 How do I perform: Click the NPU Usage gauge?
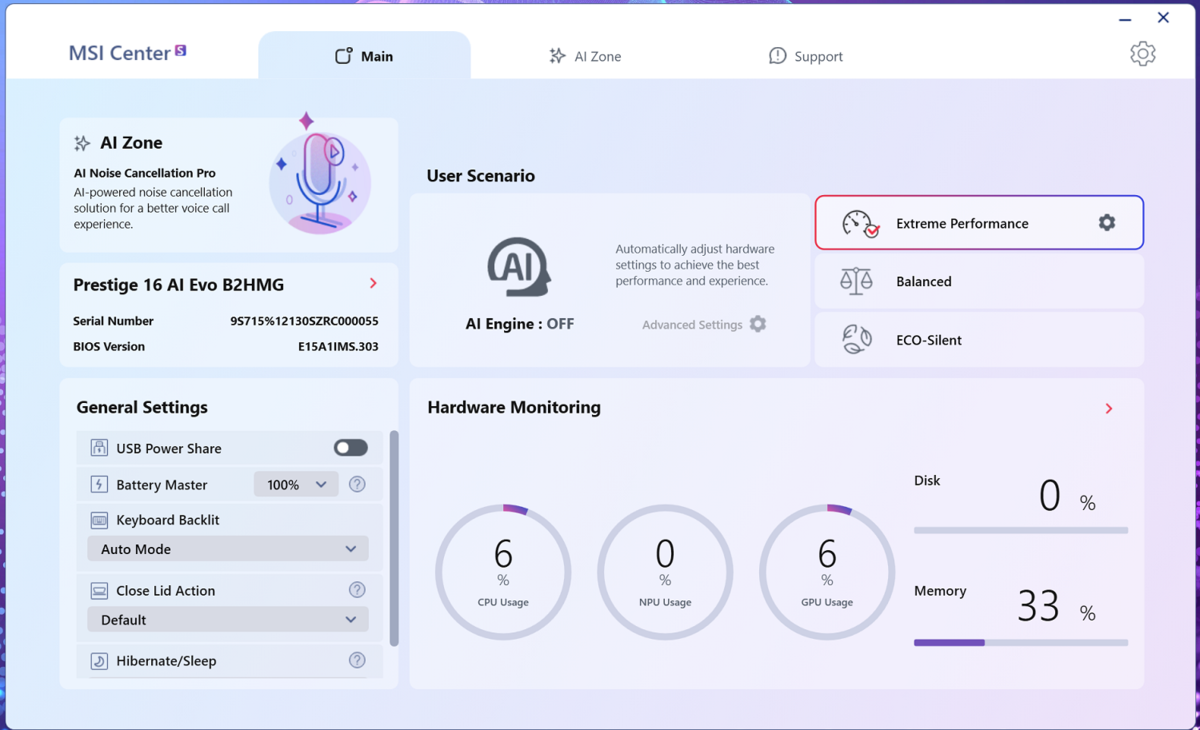coord(665,572)
